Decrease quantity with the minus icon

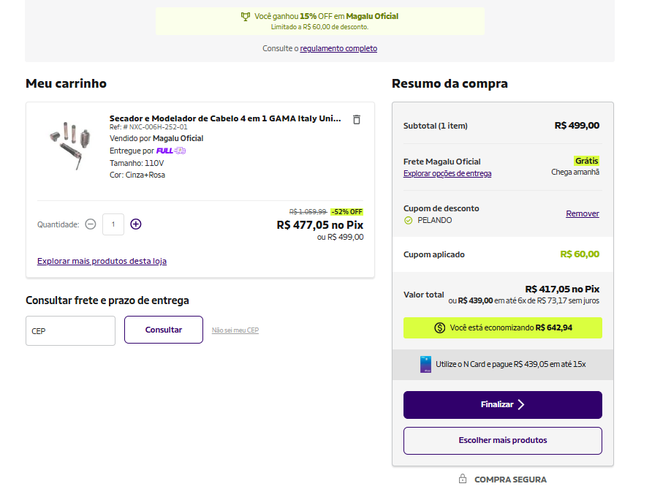90,224
